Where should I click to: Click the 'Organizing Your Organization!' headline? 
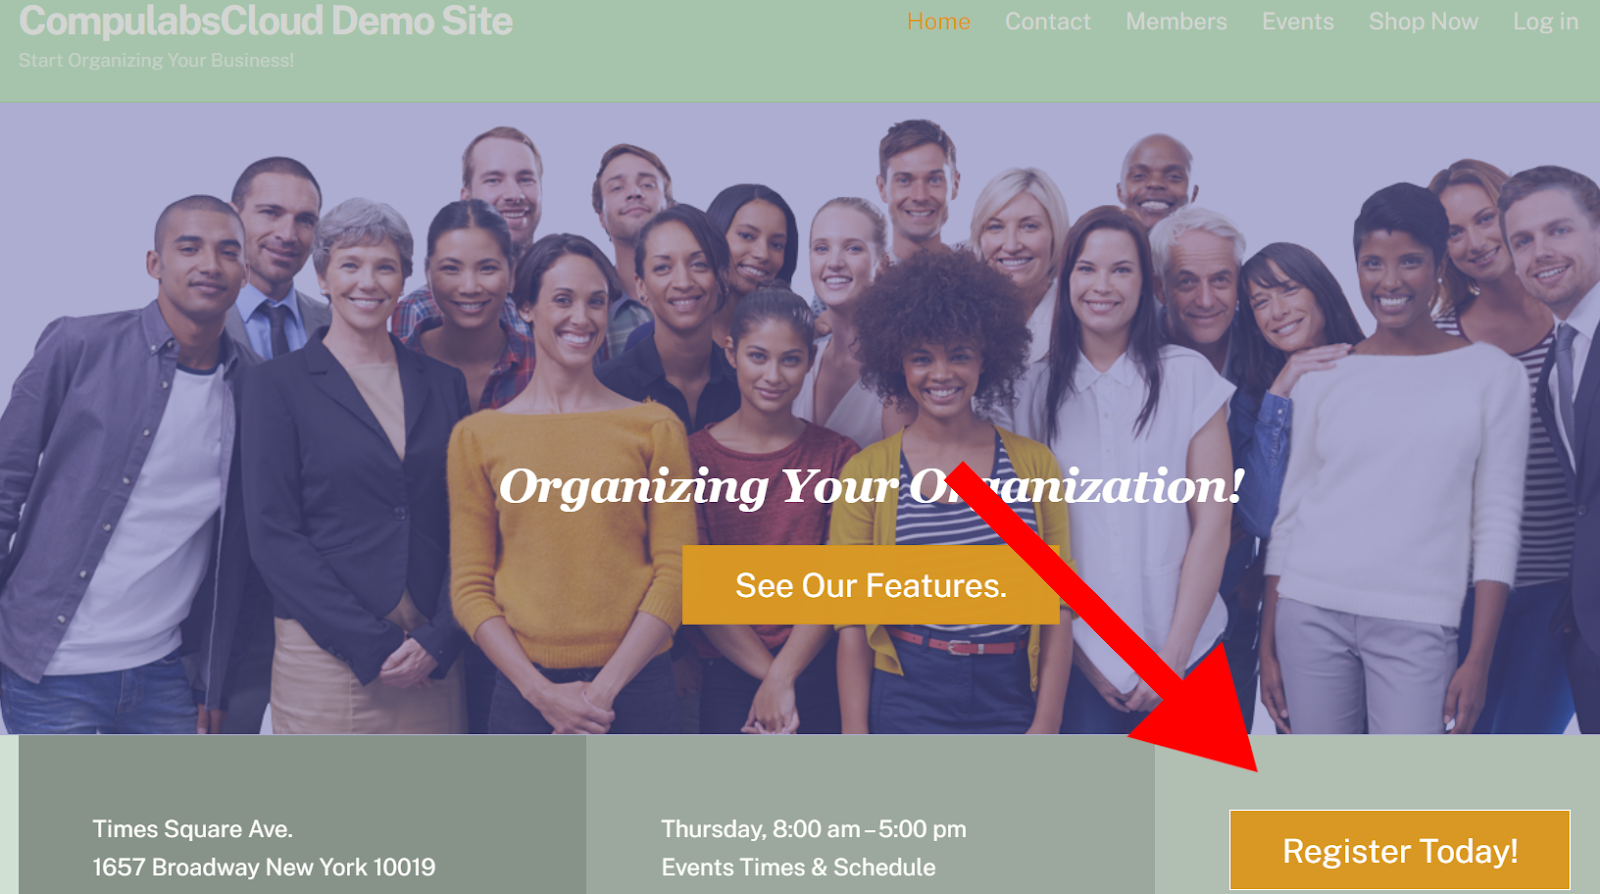871,487
